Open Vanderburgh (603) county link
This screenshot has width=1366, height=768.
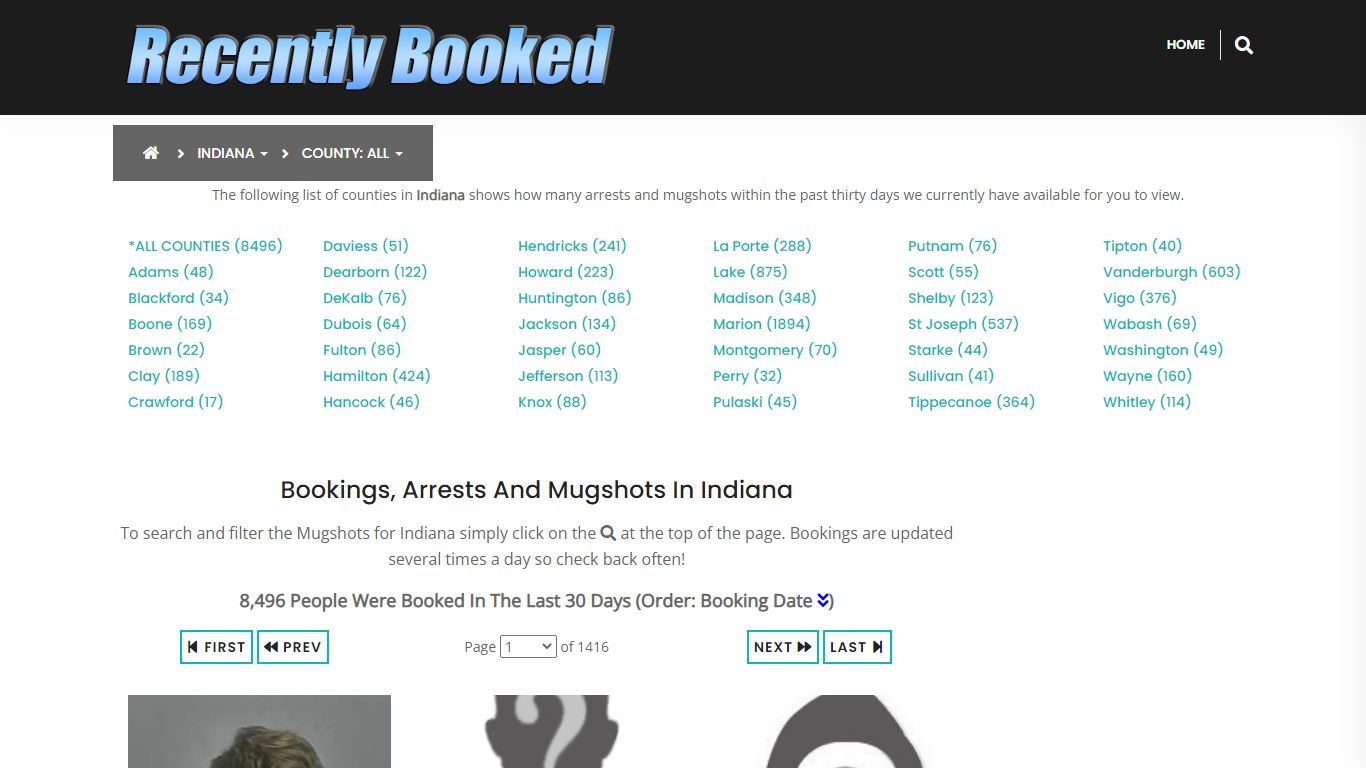pyautogui.click(x=1172, y=272)
